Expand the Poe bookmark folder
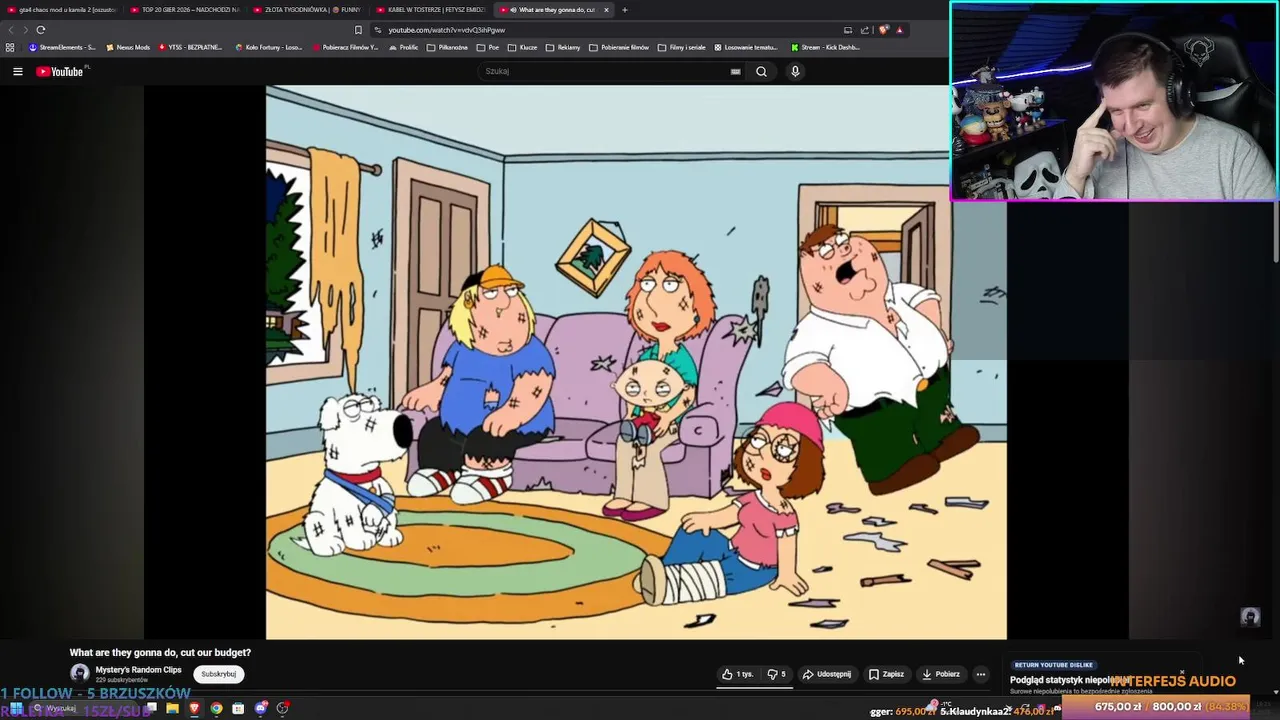The height and width of the screenshot is (720, 1280). pyautogui.click(x=488, y=47)
